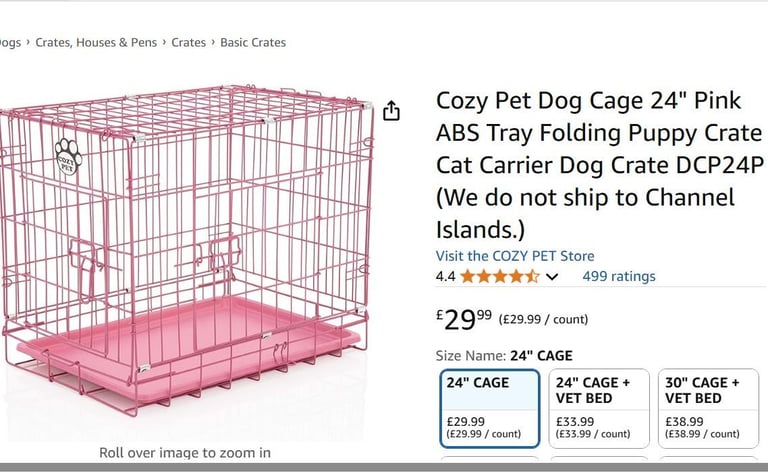
Task: Visit the COZY PET Store link
Action: tap(515, 256)
